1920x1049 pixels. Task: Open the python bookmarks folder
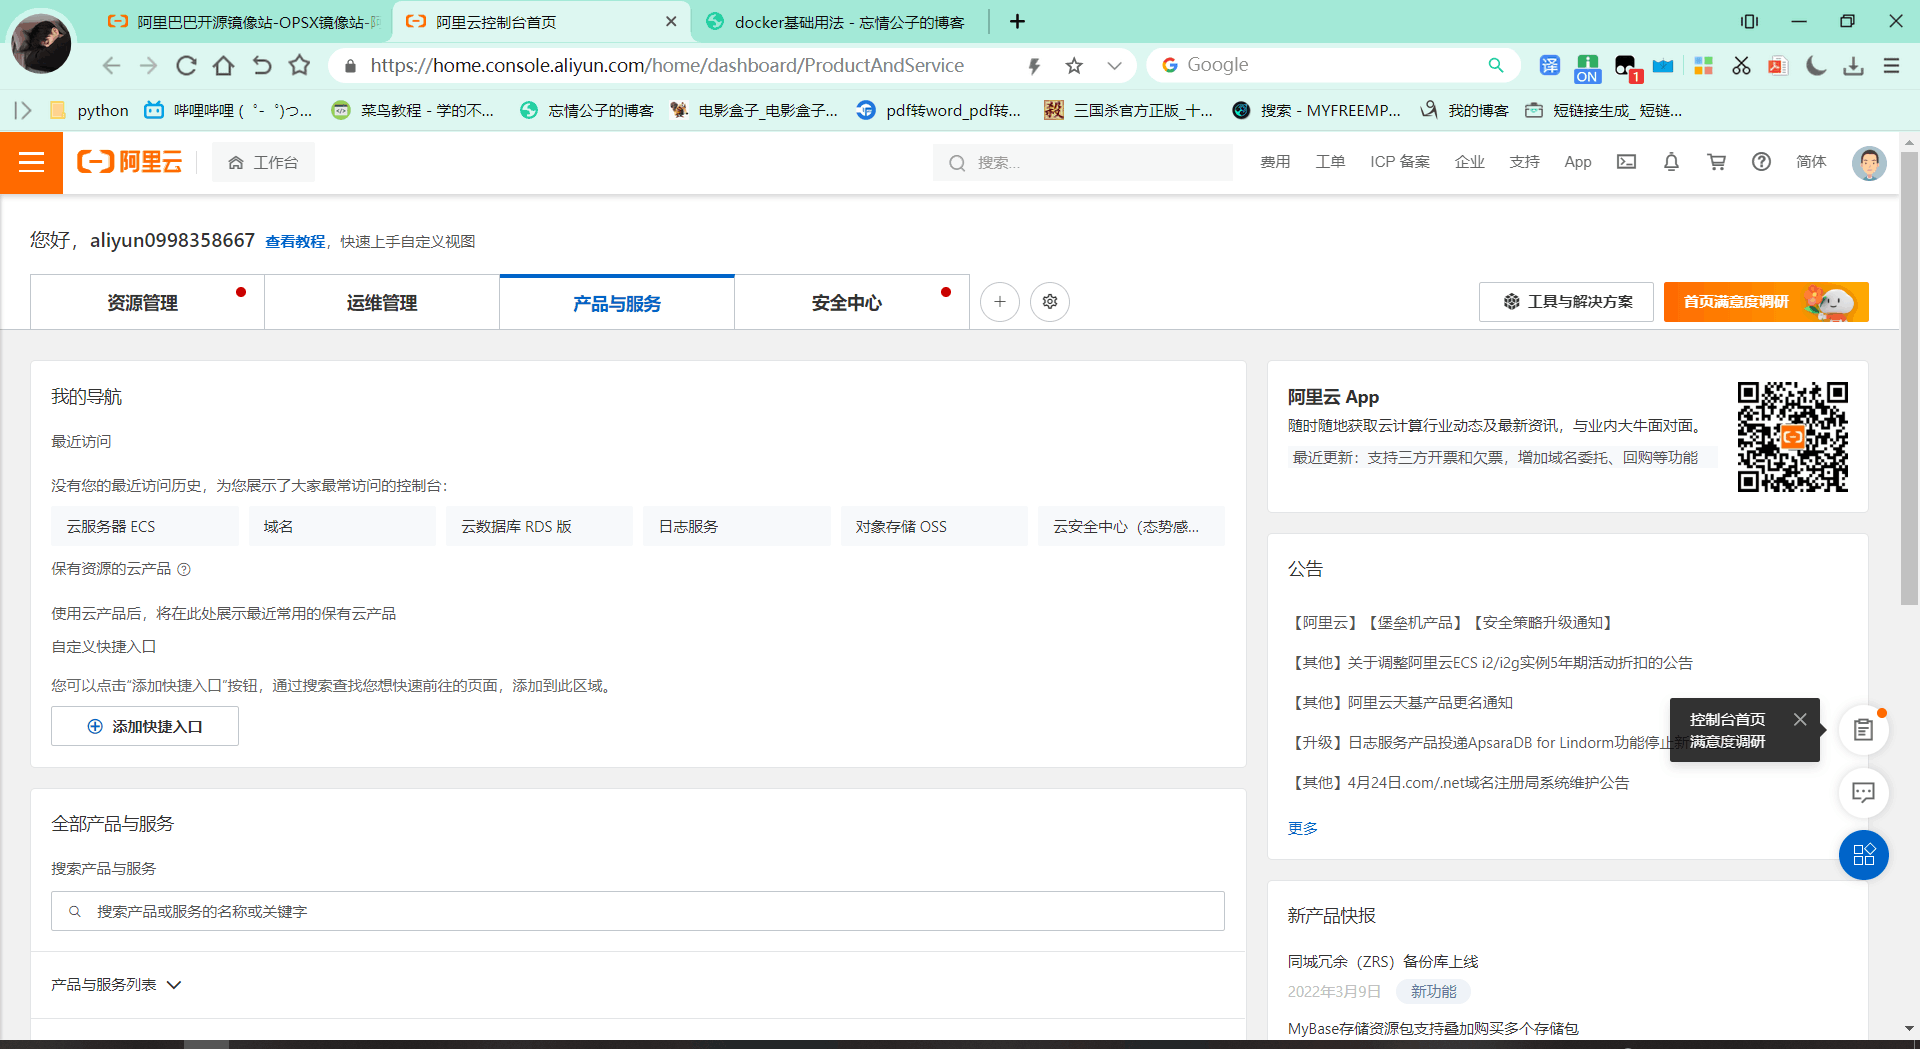coord(90,110)
